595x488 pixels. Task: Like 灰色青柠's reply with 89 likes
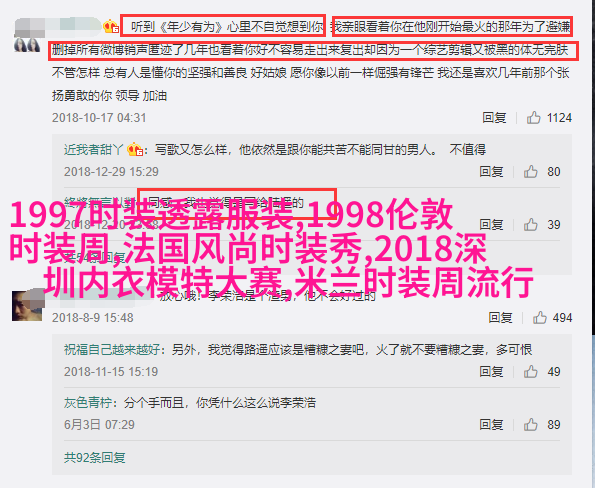click(x=530, y=425)
